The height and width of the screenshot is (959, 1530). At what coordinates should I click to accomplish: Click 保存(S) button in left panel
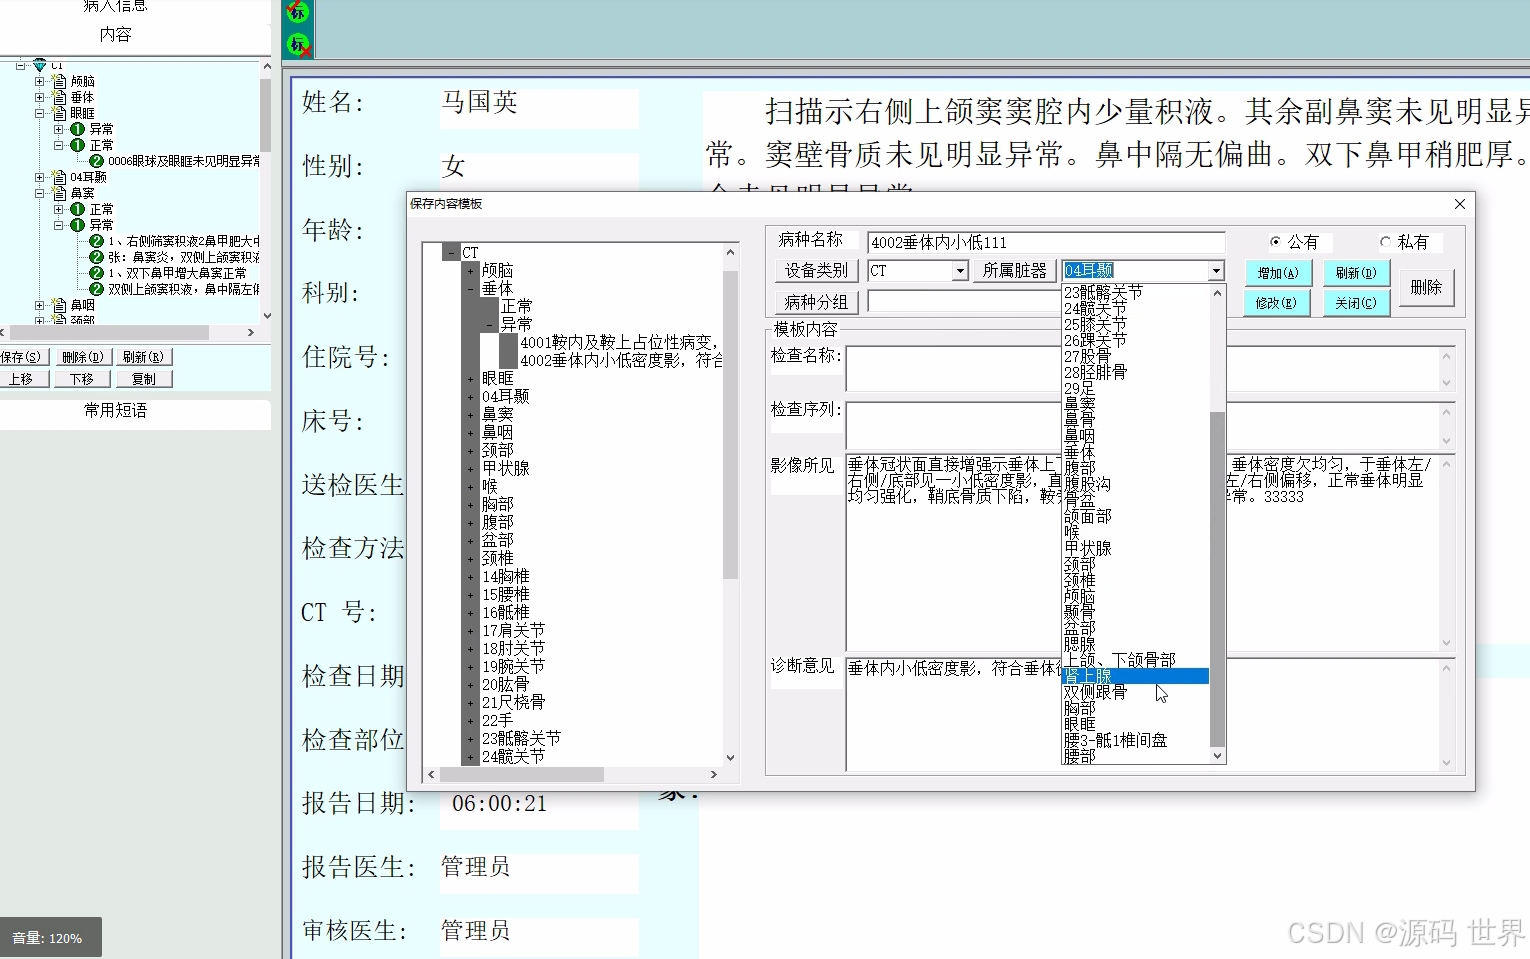click(21, 357)
